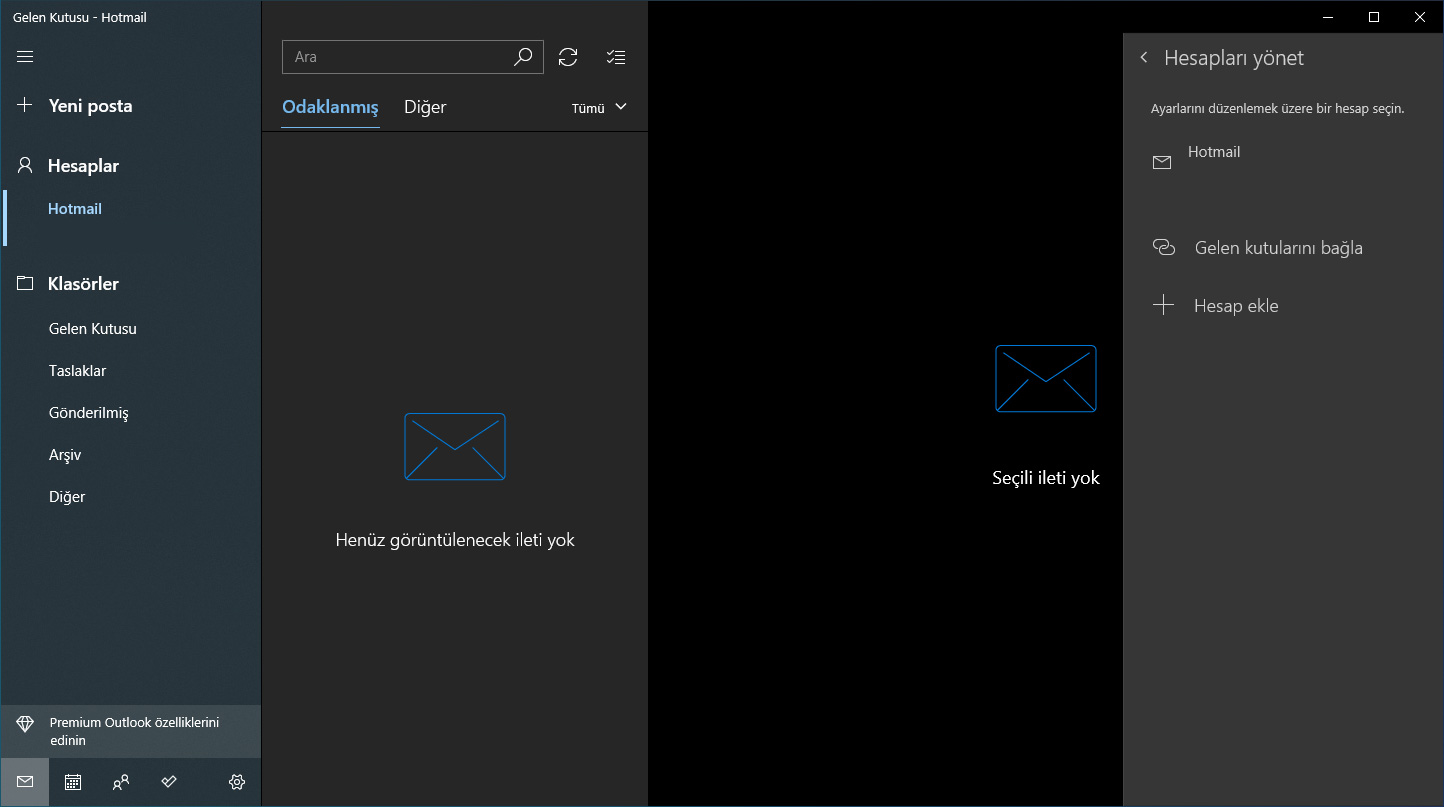The width and height of the screenshot is (1444, 807).
Task: Open the People contacts icon
Action: (x=121, y=782)
